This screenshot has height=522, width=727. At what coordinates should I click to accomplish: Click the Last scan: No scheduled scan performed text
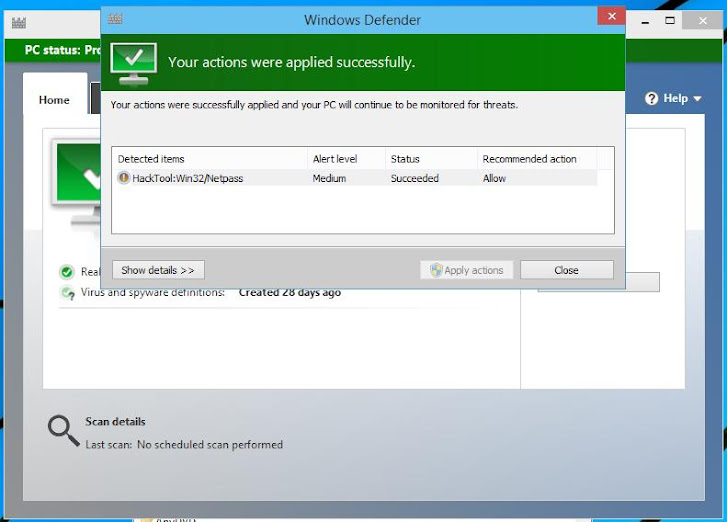[184, 445]
